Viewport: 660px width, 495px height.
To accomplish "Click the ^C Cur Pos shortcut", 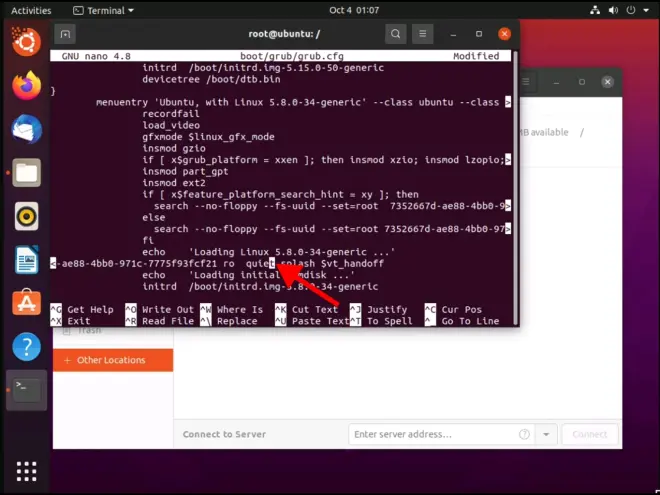I will pos(453,309).
